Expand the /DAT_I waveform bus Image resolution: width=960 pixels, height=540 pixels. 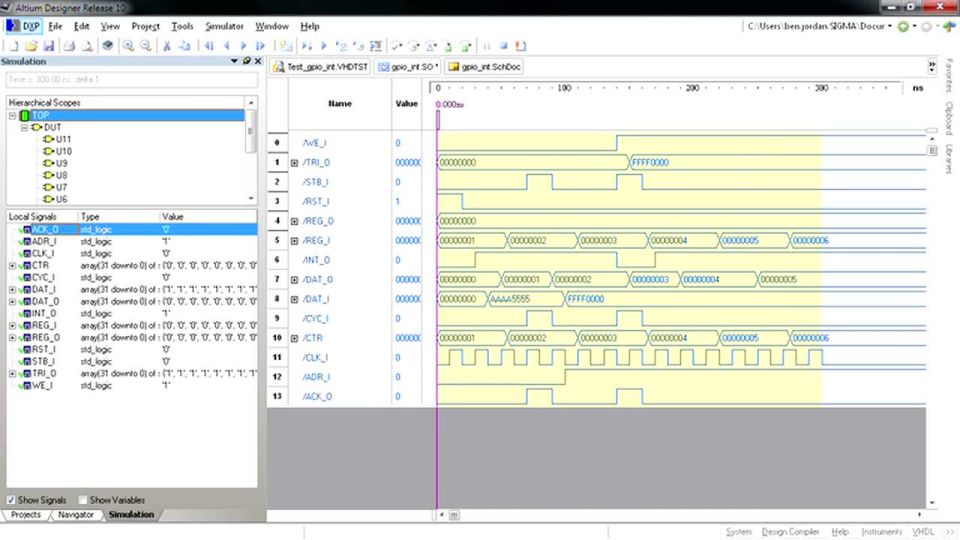click(x=294, y=299)
